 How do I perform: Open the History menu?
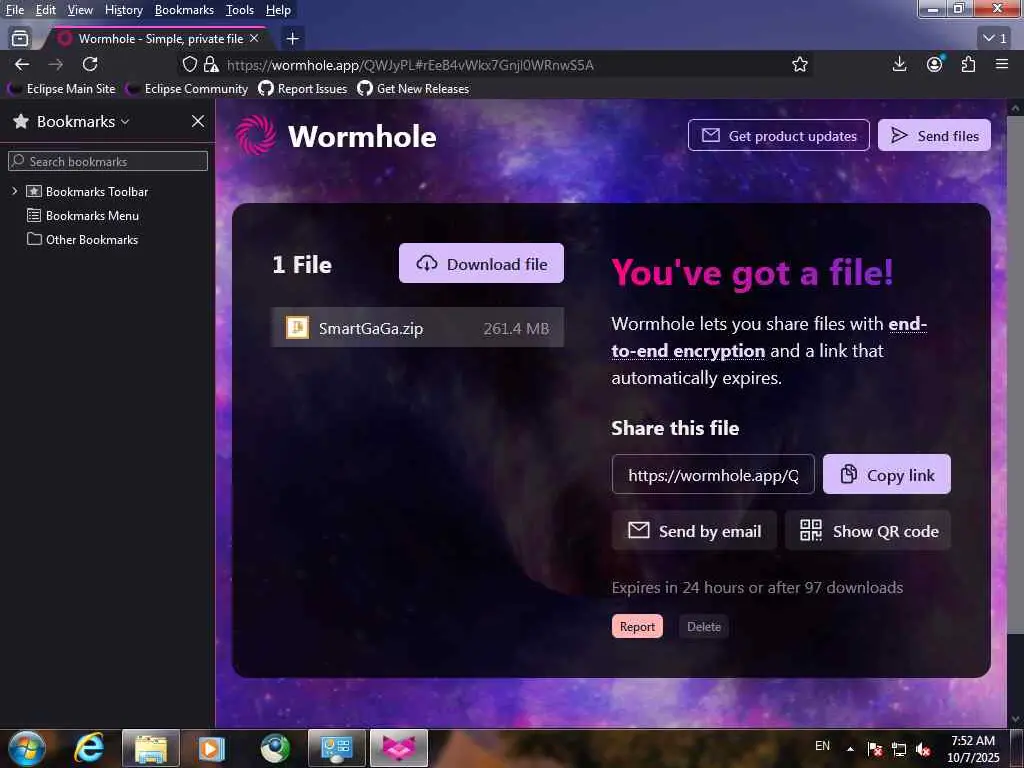point(123,10)
